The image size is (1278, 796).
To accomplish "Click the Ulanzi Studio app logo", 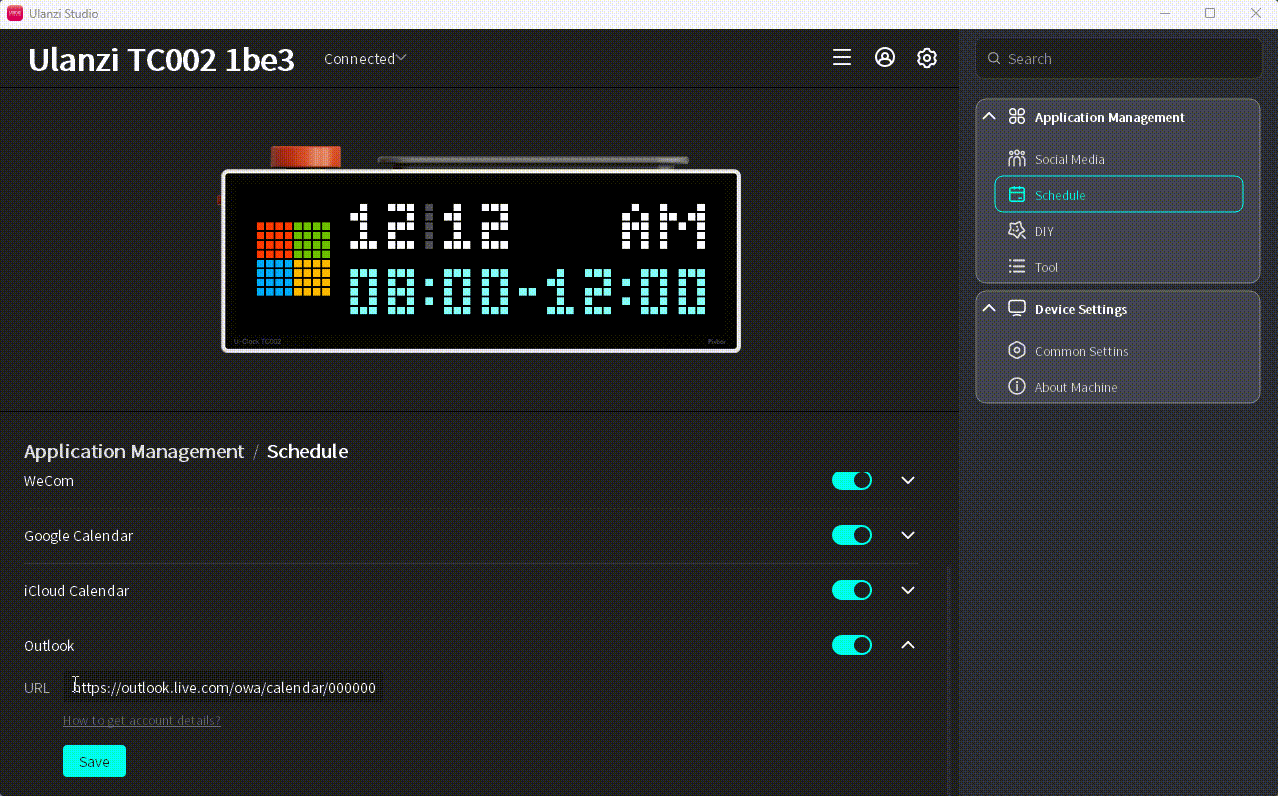I will point(15,13).
